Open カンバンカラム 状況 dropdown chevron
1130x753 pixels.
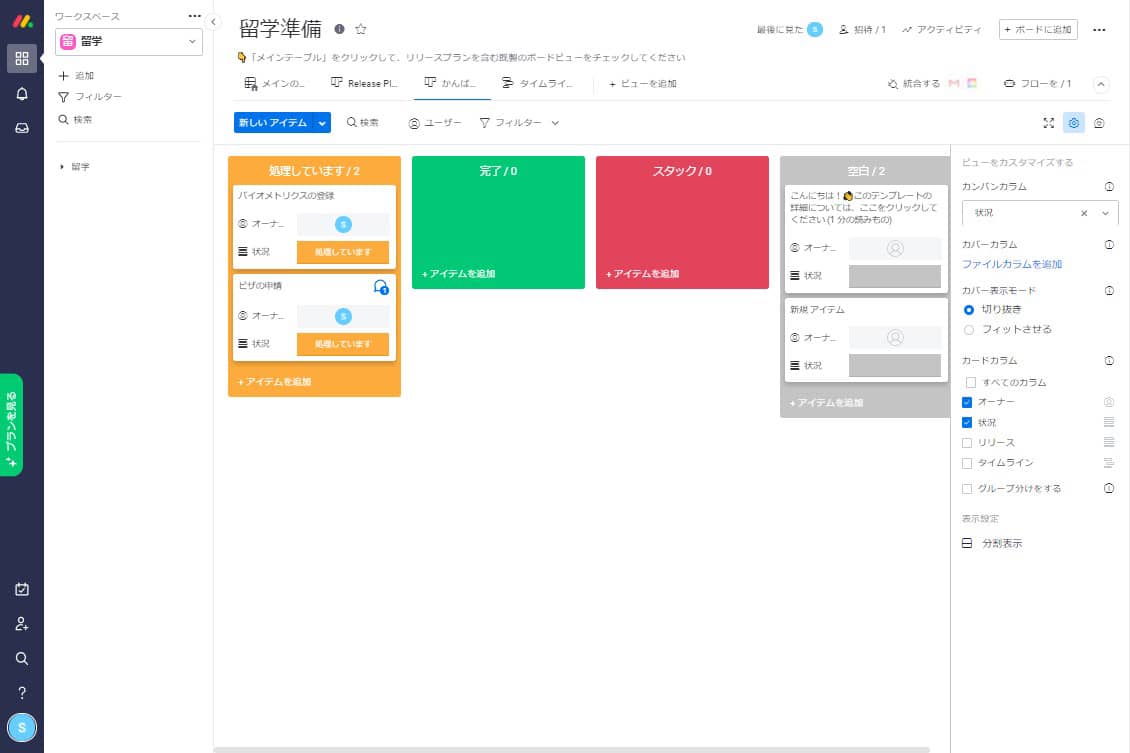point(1105,213)
